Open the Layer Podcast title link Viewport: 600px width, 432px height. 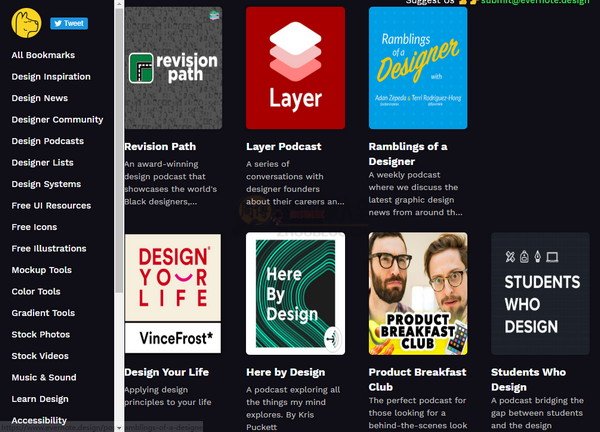(x=284, y=147)
